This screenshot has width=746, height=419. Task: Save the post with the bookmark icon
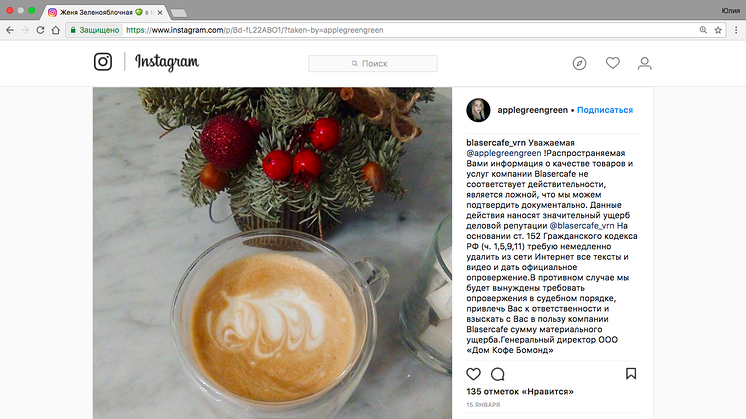pos(631,374)
